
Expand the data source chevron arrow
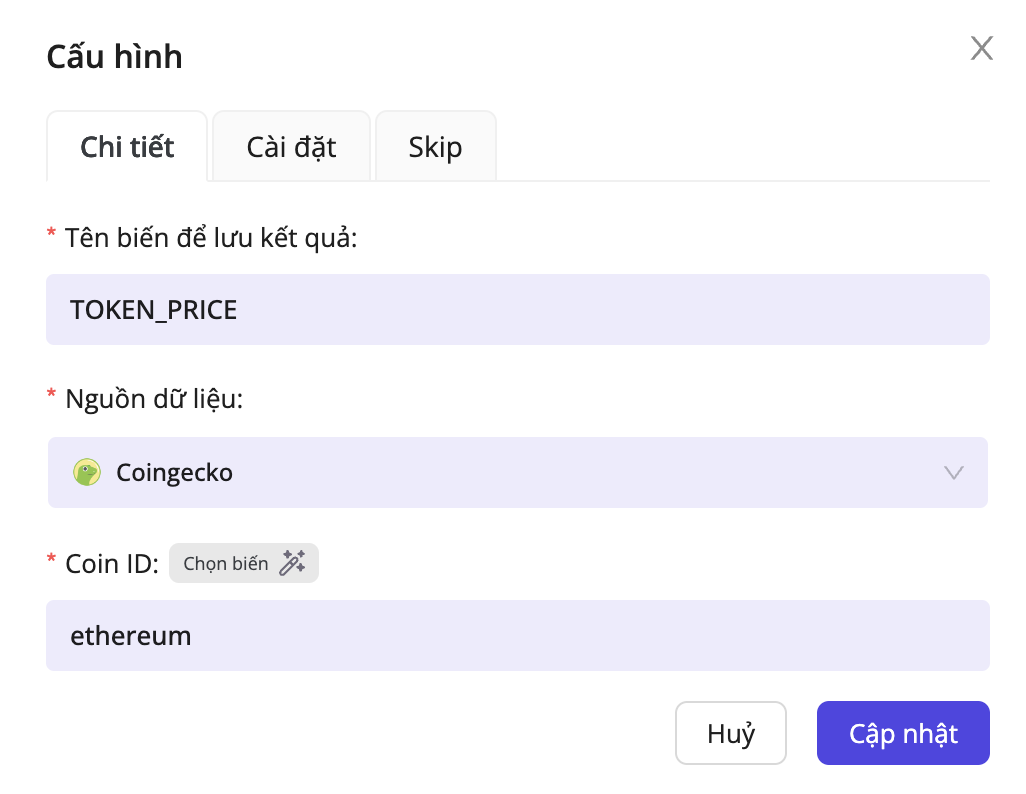coord(954,472)
